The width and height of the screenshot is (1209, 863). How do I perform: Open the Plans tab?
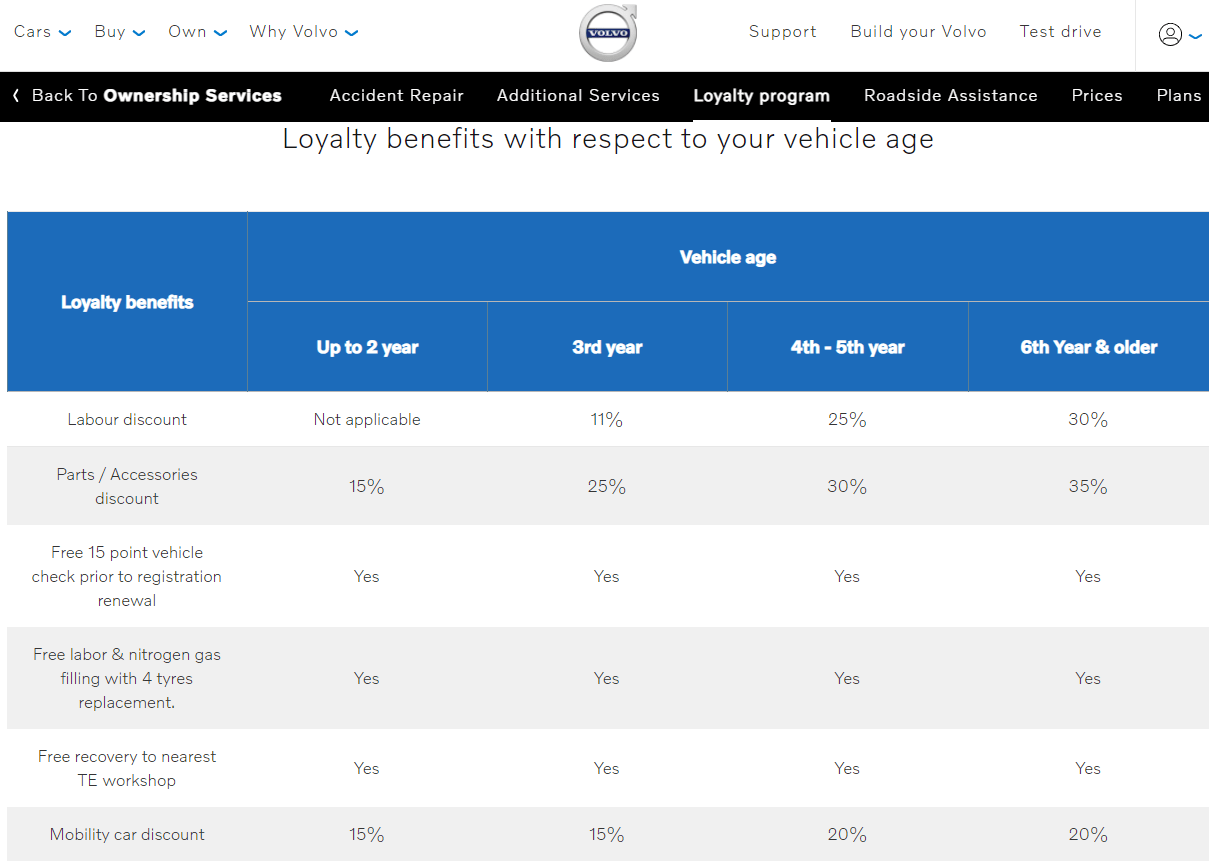(x=1179, y=96)
